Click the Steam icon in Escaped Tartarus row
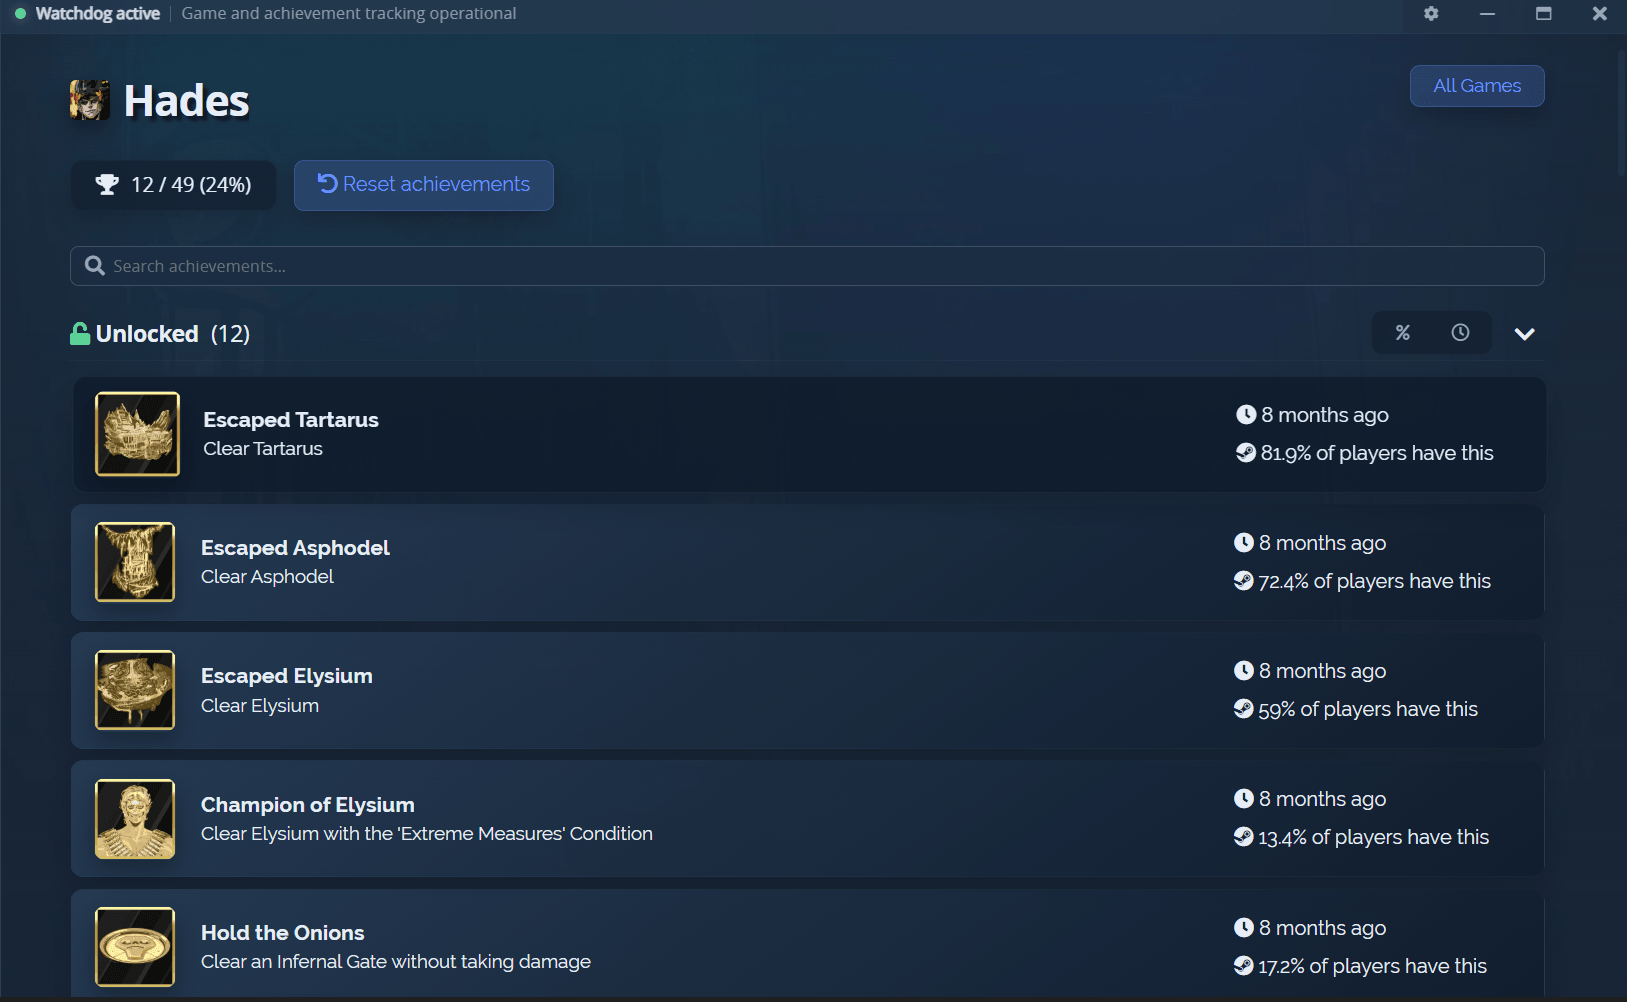The width and height of the screenshot is (1627, 1002). coord(1246,453)
